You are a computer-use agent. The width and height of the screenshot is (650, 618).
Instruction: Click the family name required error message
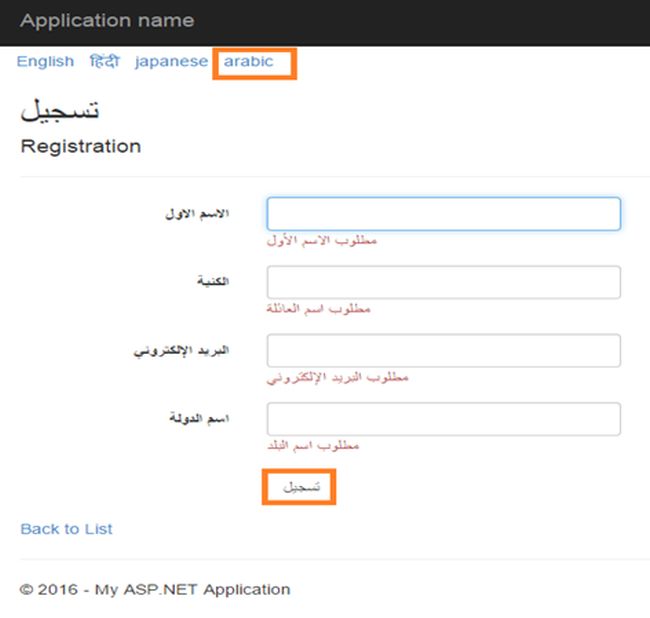click(x=318, y=309)
